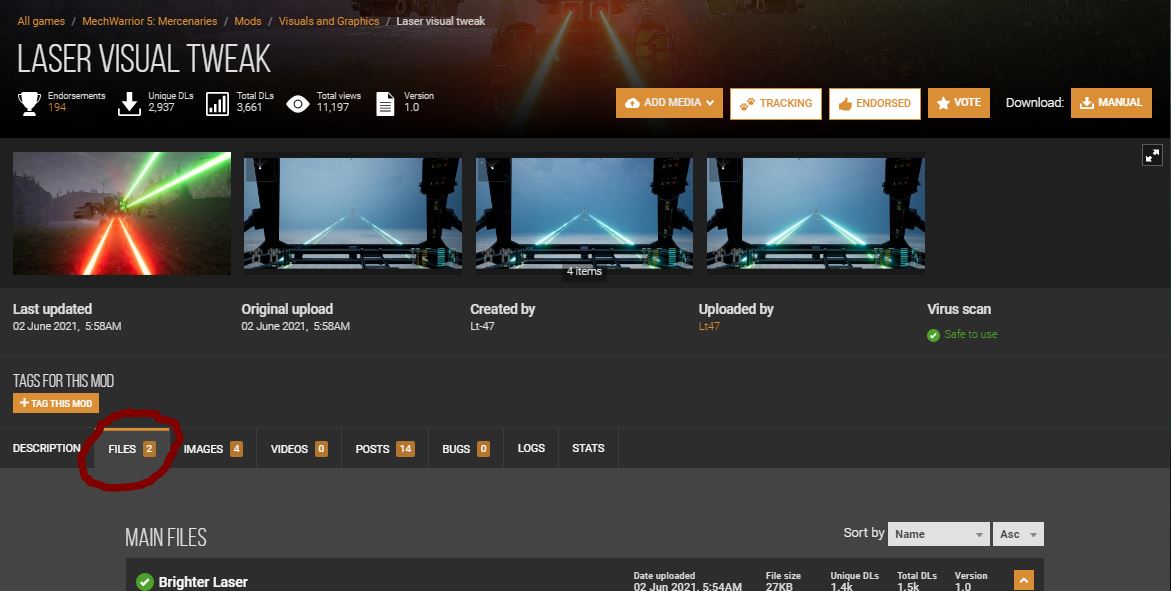Open the Sort by Name dropdown
This screenshot has width=1171, height=591.
click(939, 534)
